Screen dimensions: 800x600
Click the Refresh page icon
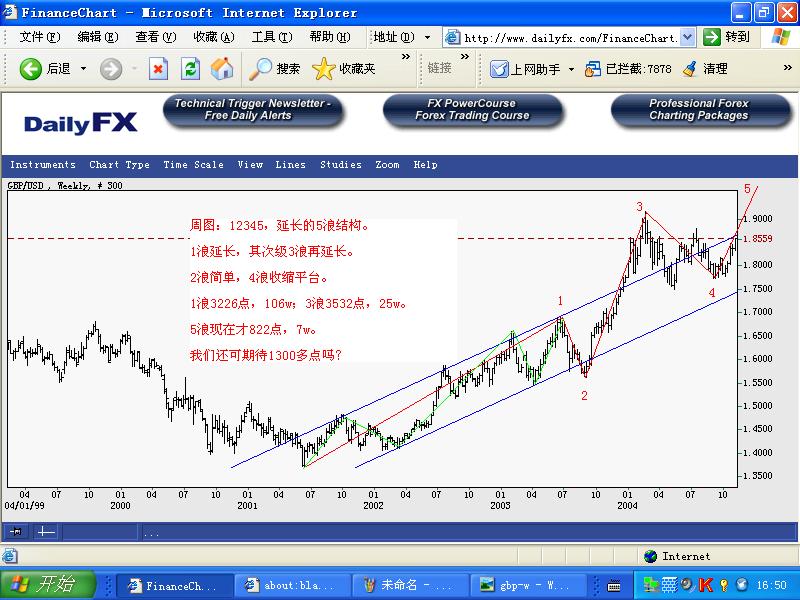point(190,69)
